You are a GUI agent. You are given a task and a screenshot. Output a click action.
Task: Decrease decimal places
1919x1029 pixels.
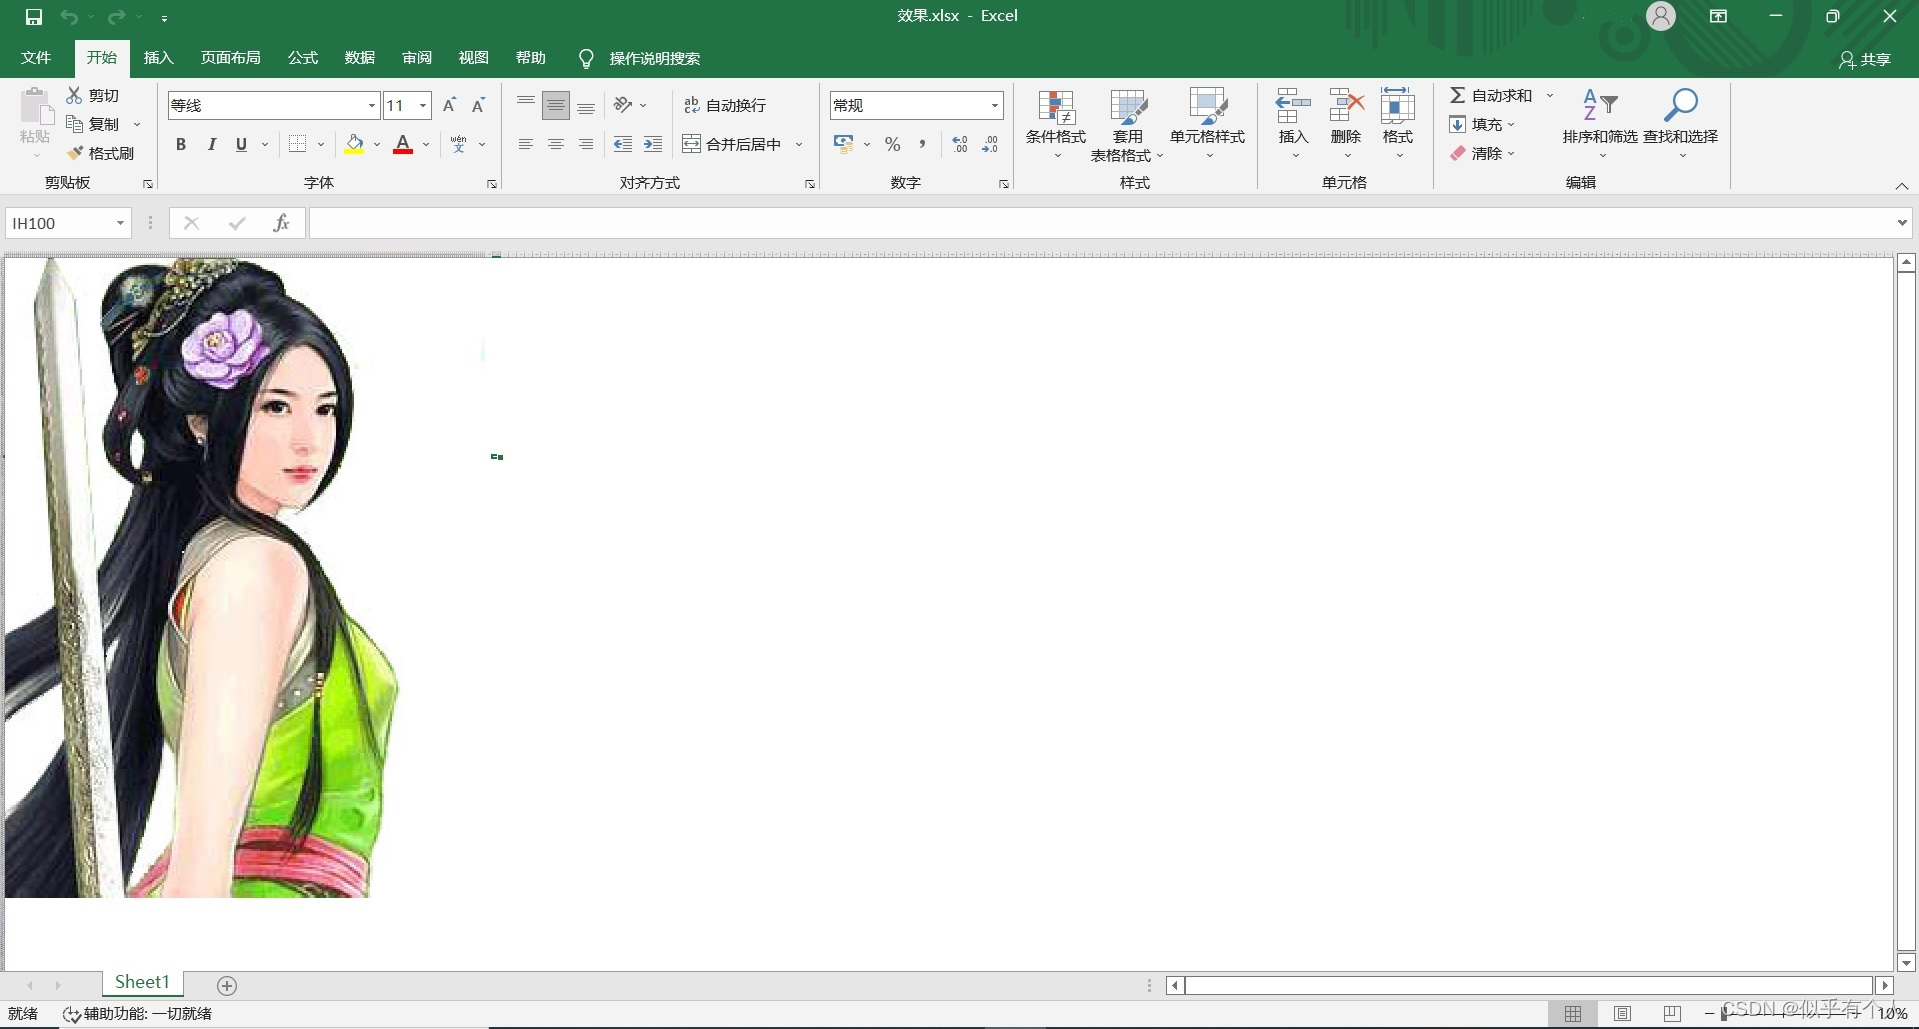(x=990, y=144)
